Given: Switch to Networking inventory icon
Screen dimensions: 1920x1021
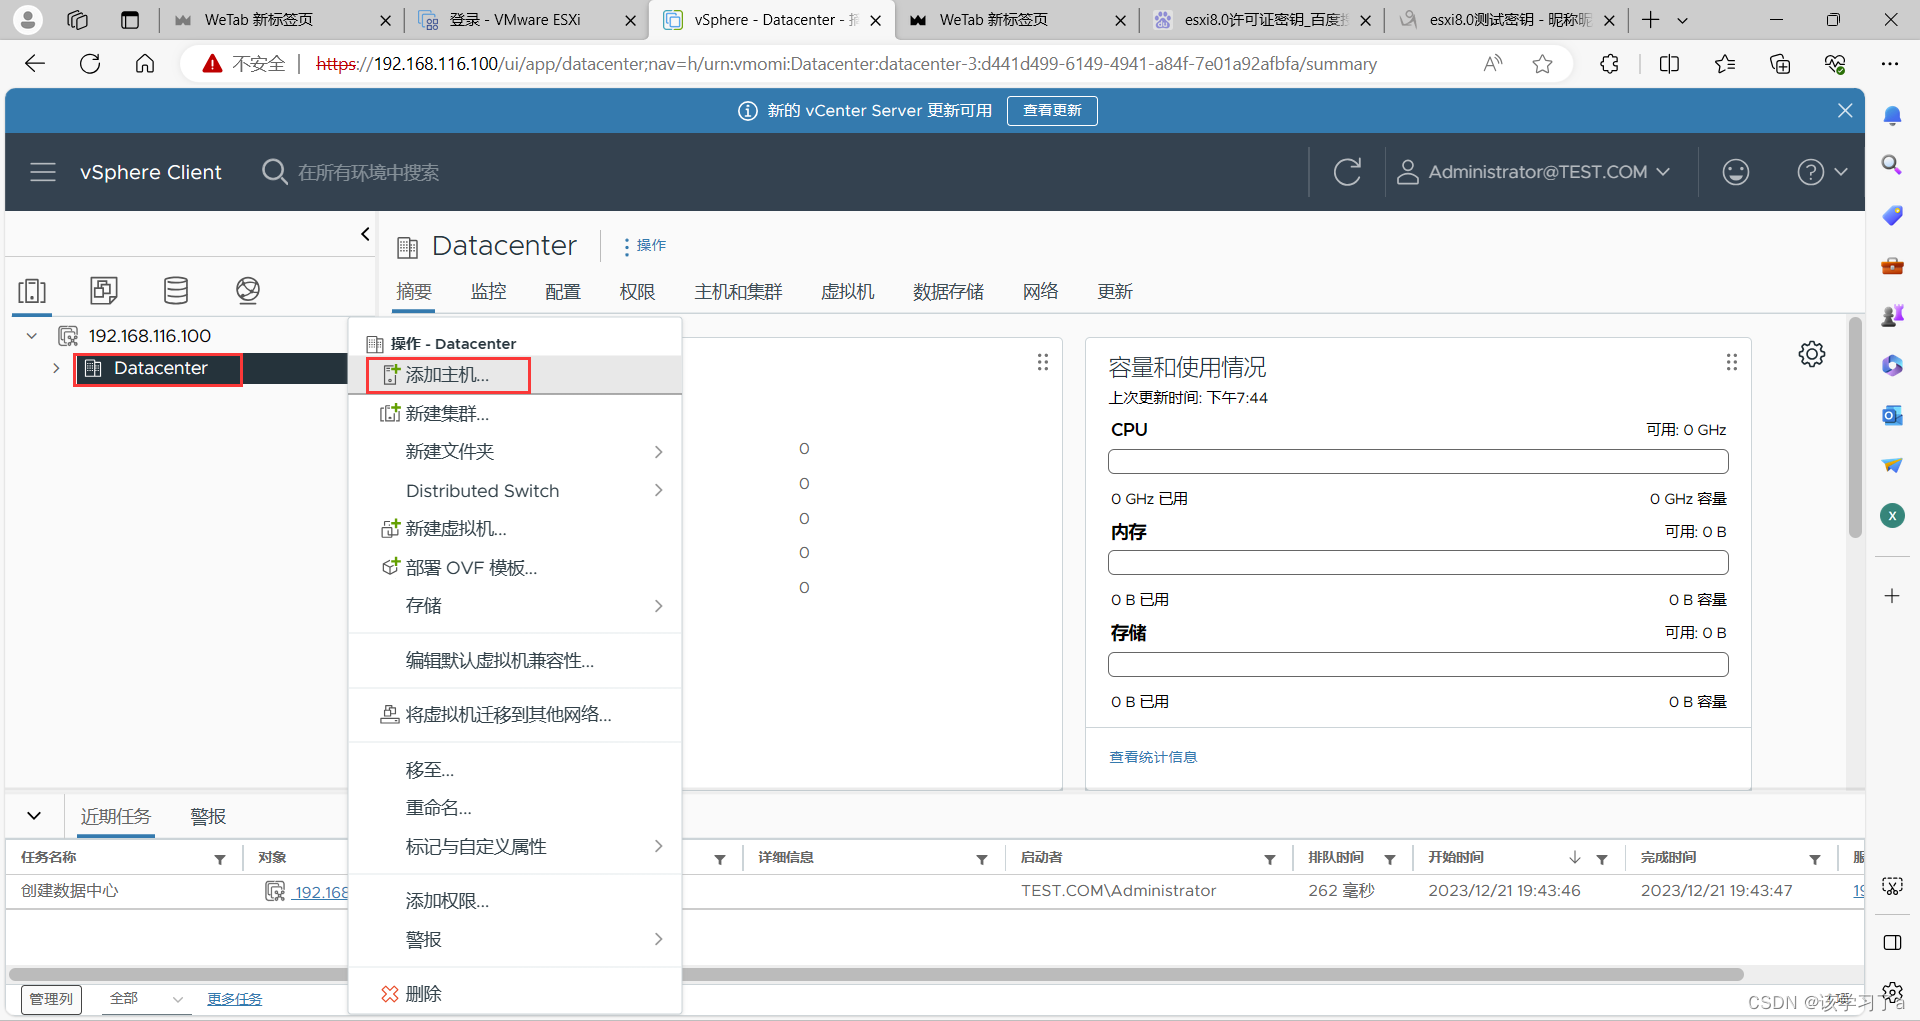Looking at the screenshot, I should [x=248, y=290].
